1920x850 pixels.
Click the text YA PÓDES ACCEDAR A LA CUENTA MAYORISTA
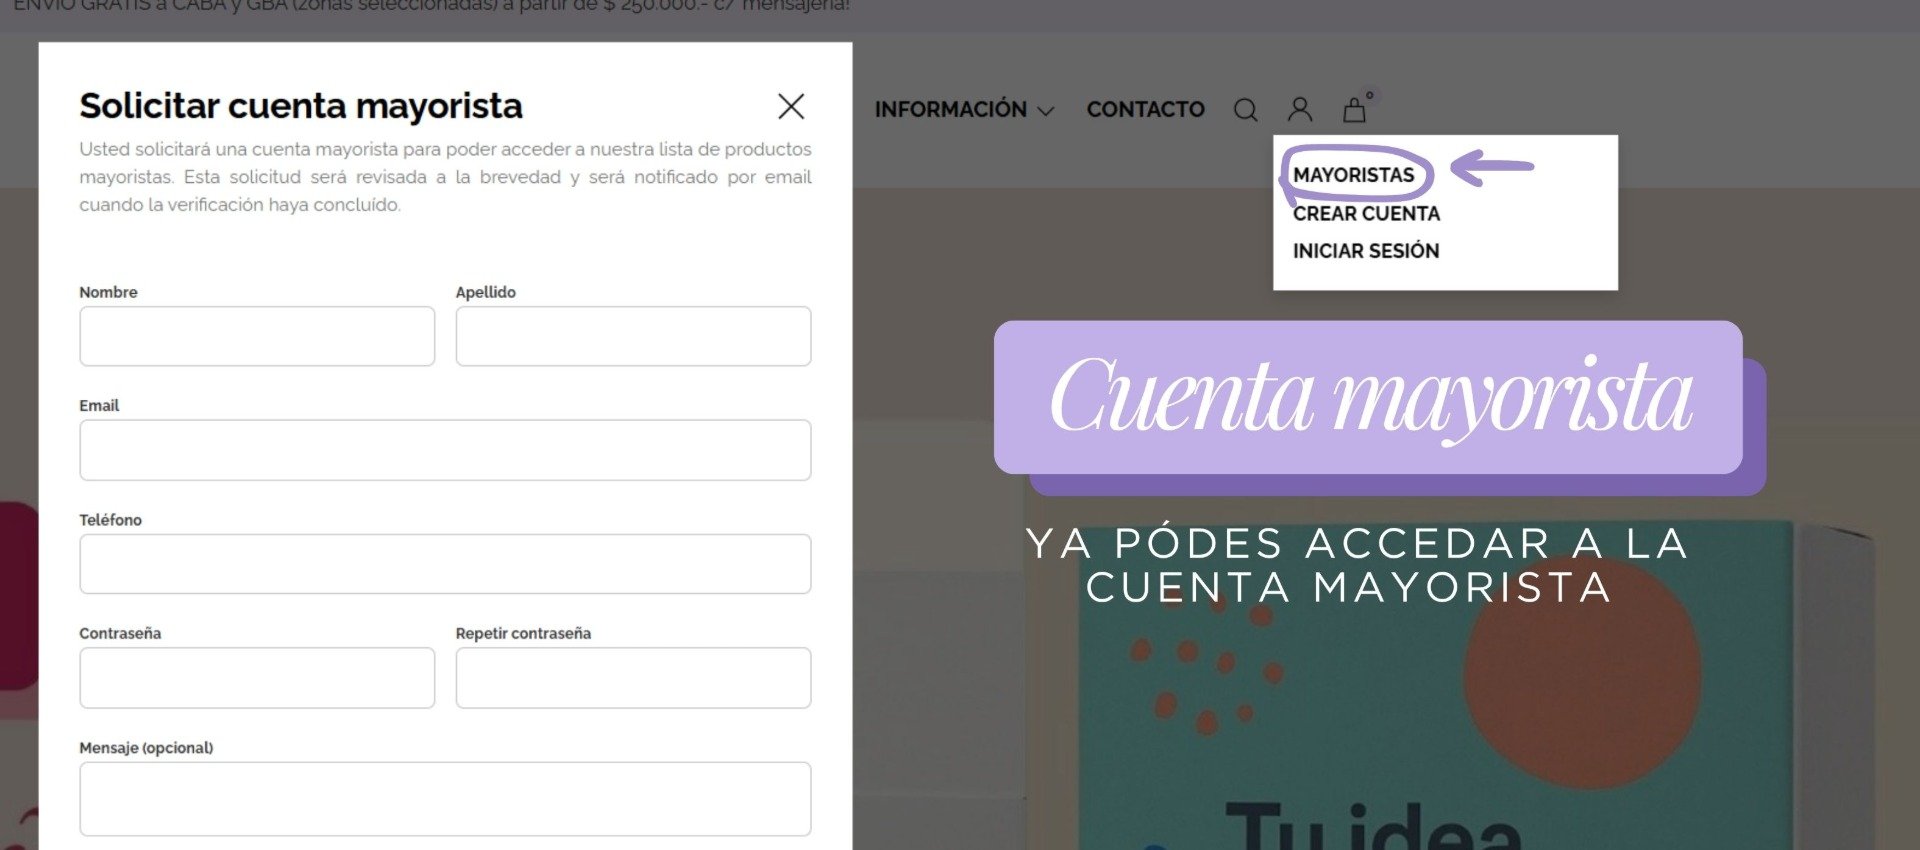1357,565
